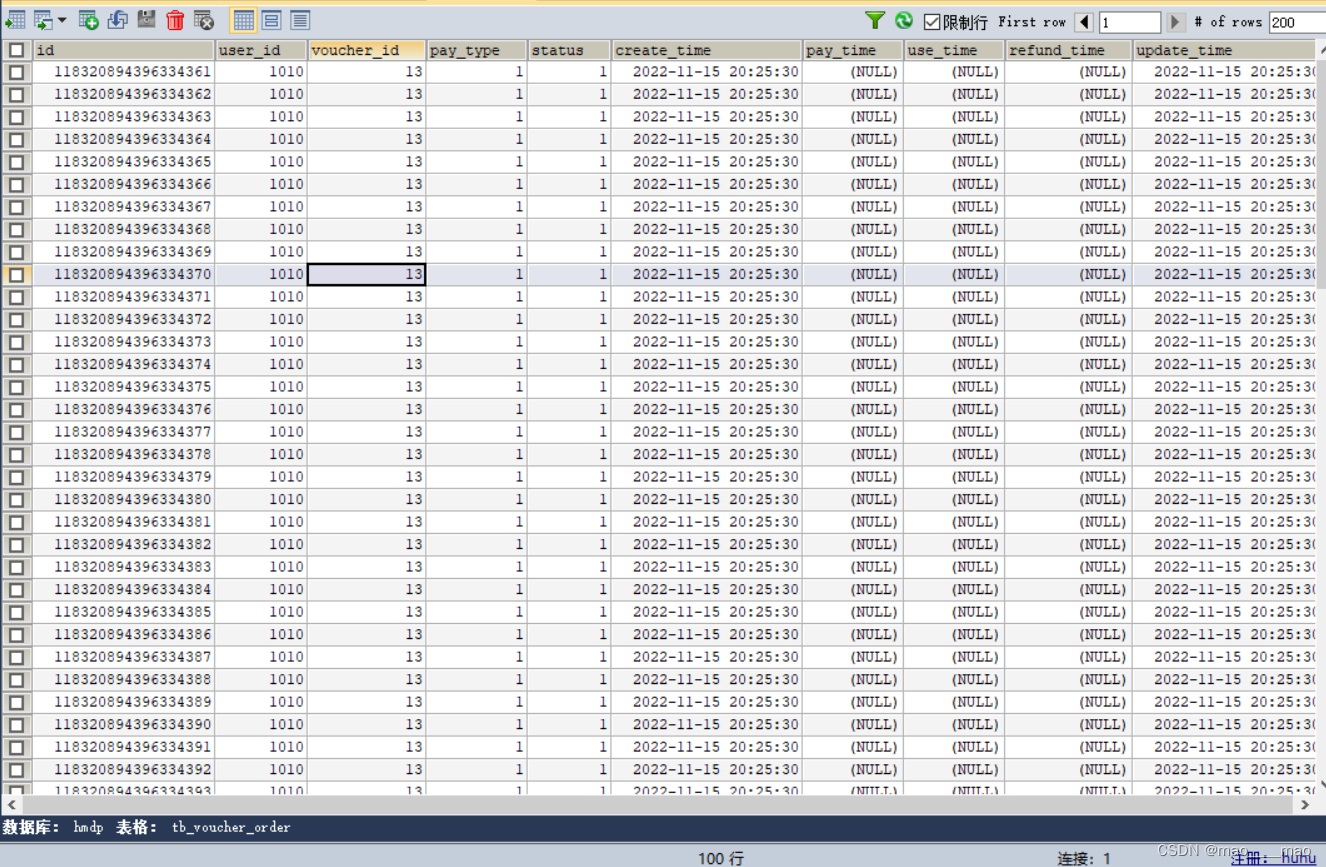Sort by the create_time column header
Image resolution: width=1326 pixels, height=867 pixels.
(707, 50)
